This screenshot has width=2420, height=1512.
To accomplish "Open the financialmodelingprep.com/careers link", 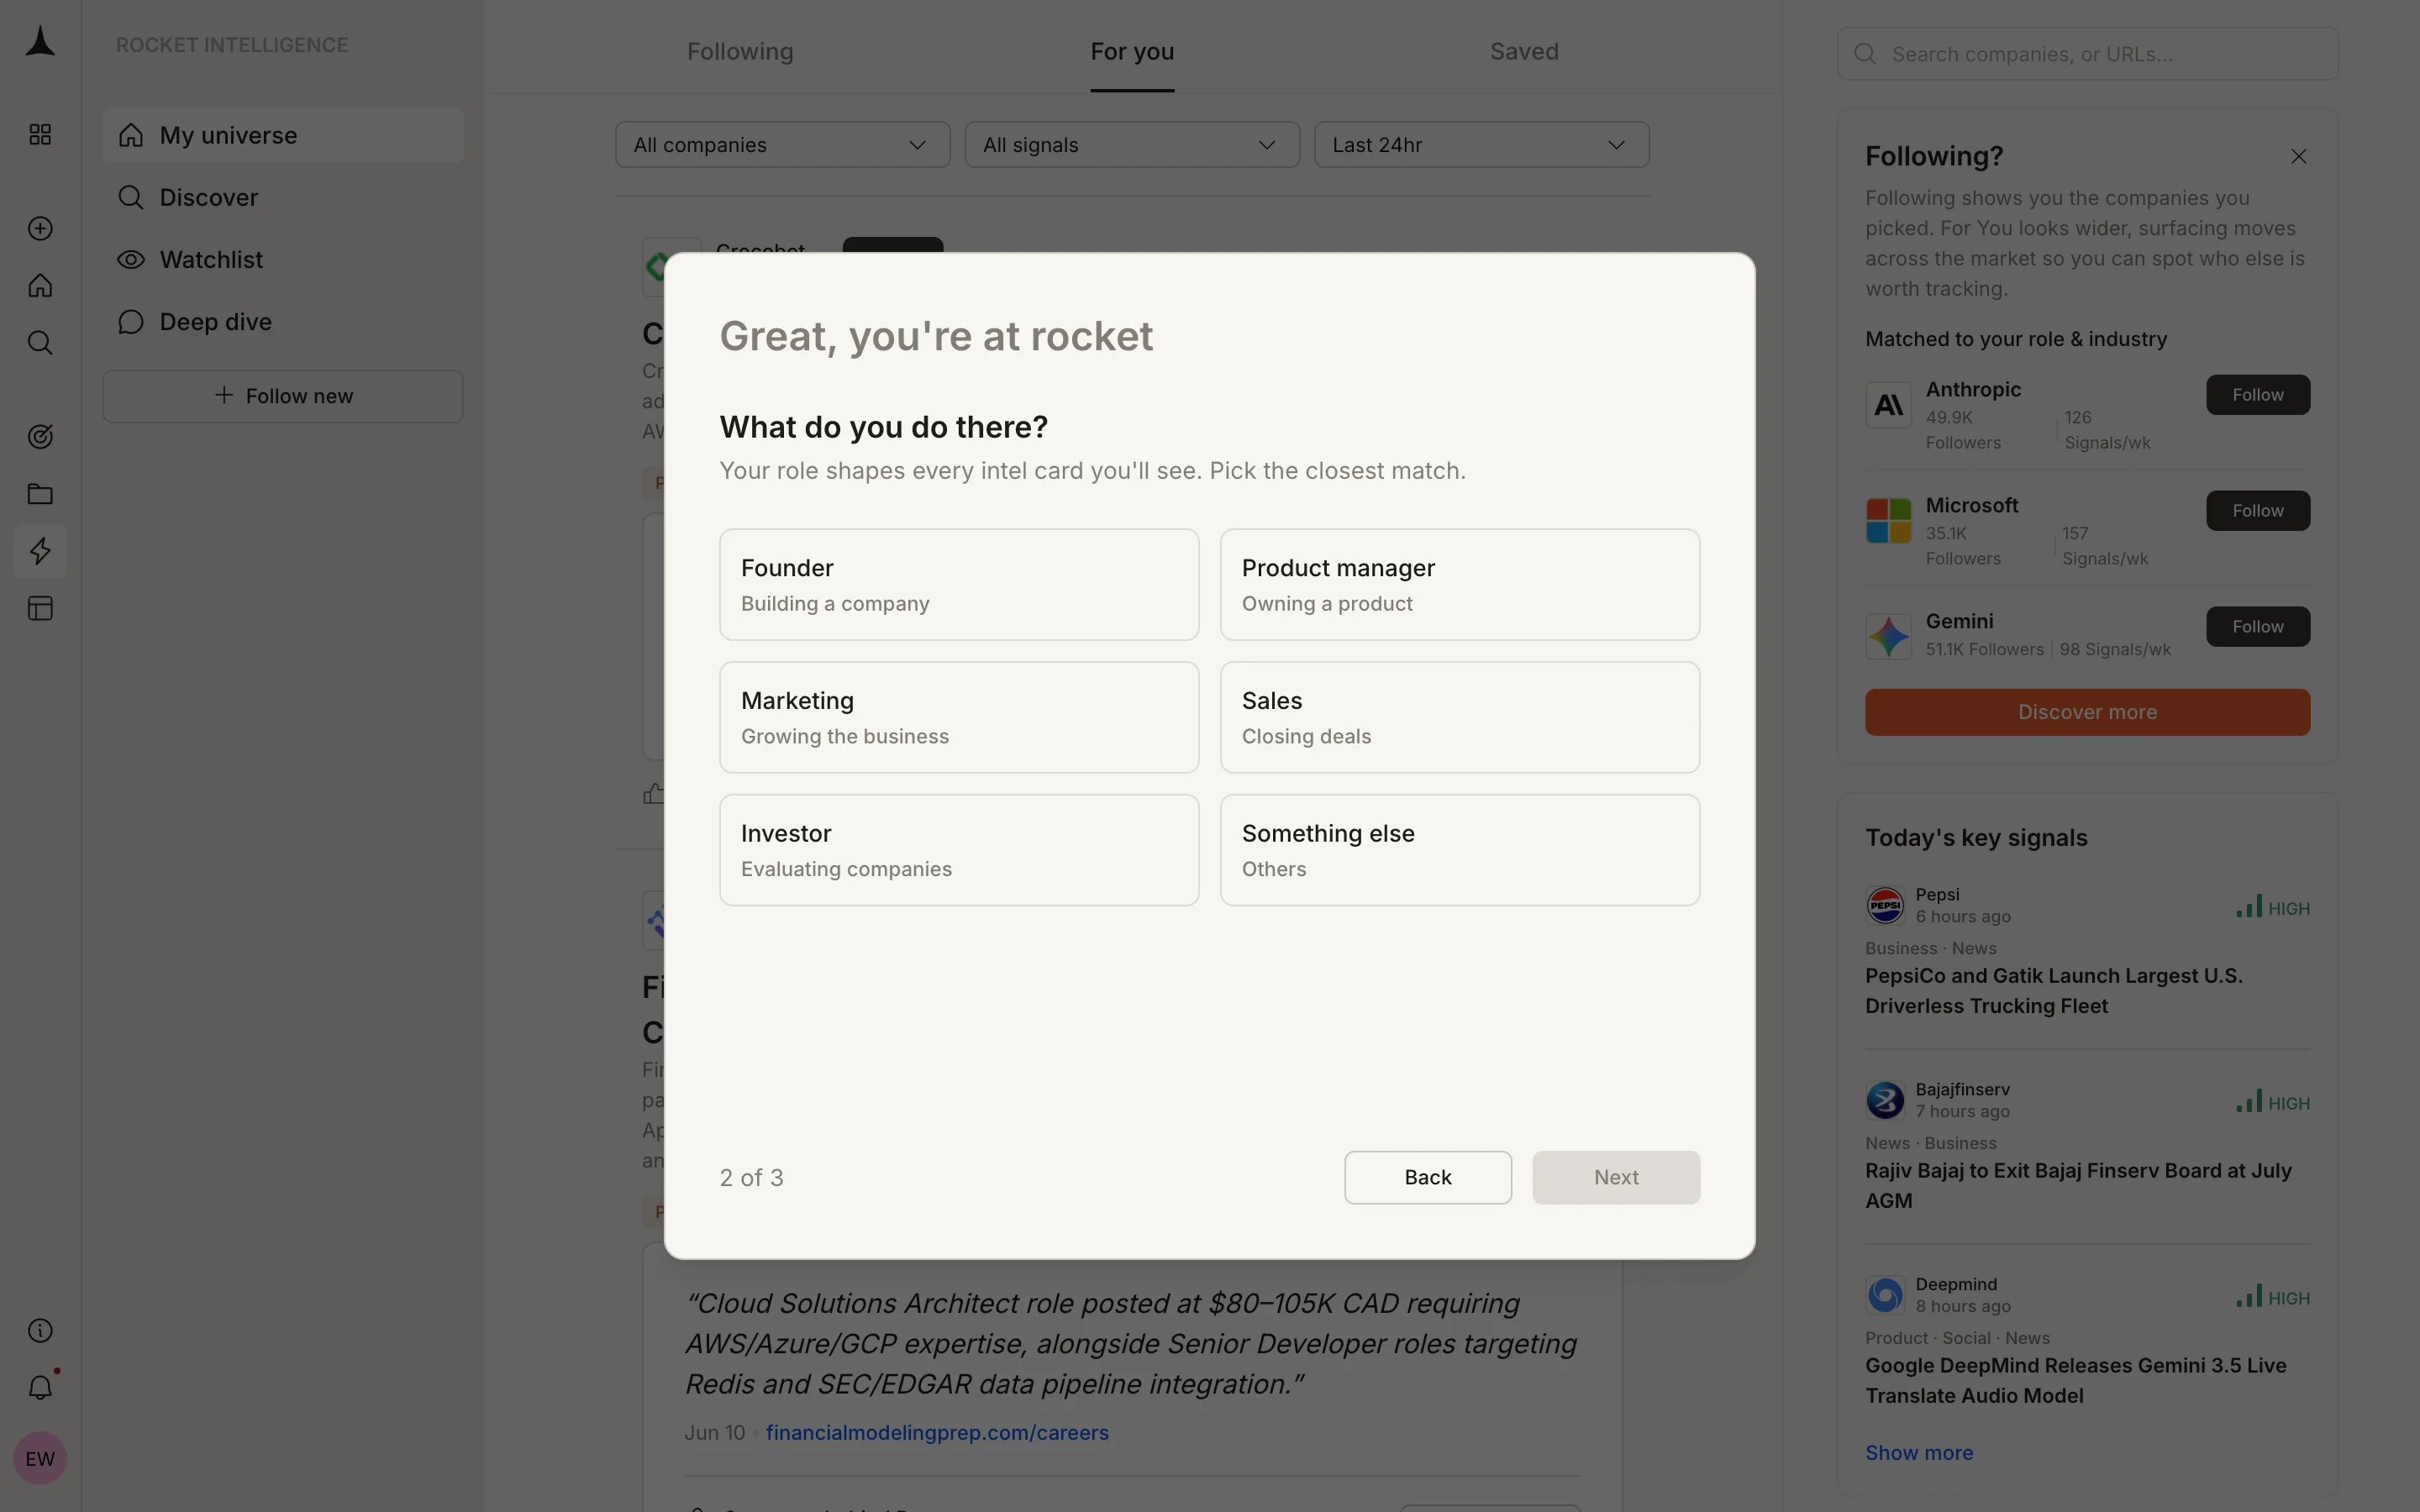I will coord(937,1432).
